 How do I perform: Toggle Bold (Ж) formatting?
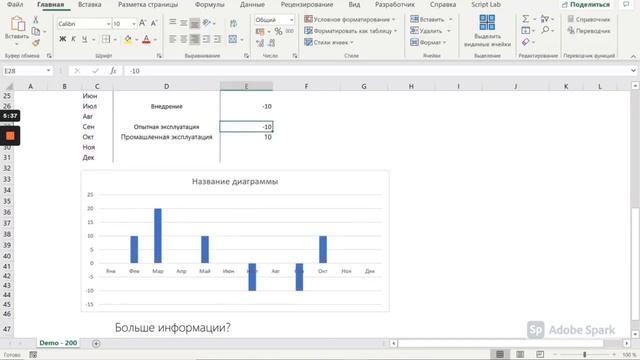pos(62,39)
